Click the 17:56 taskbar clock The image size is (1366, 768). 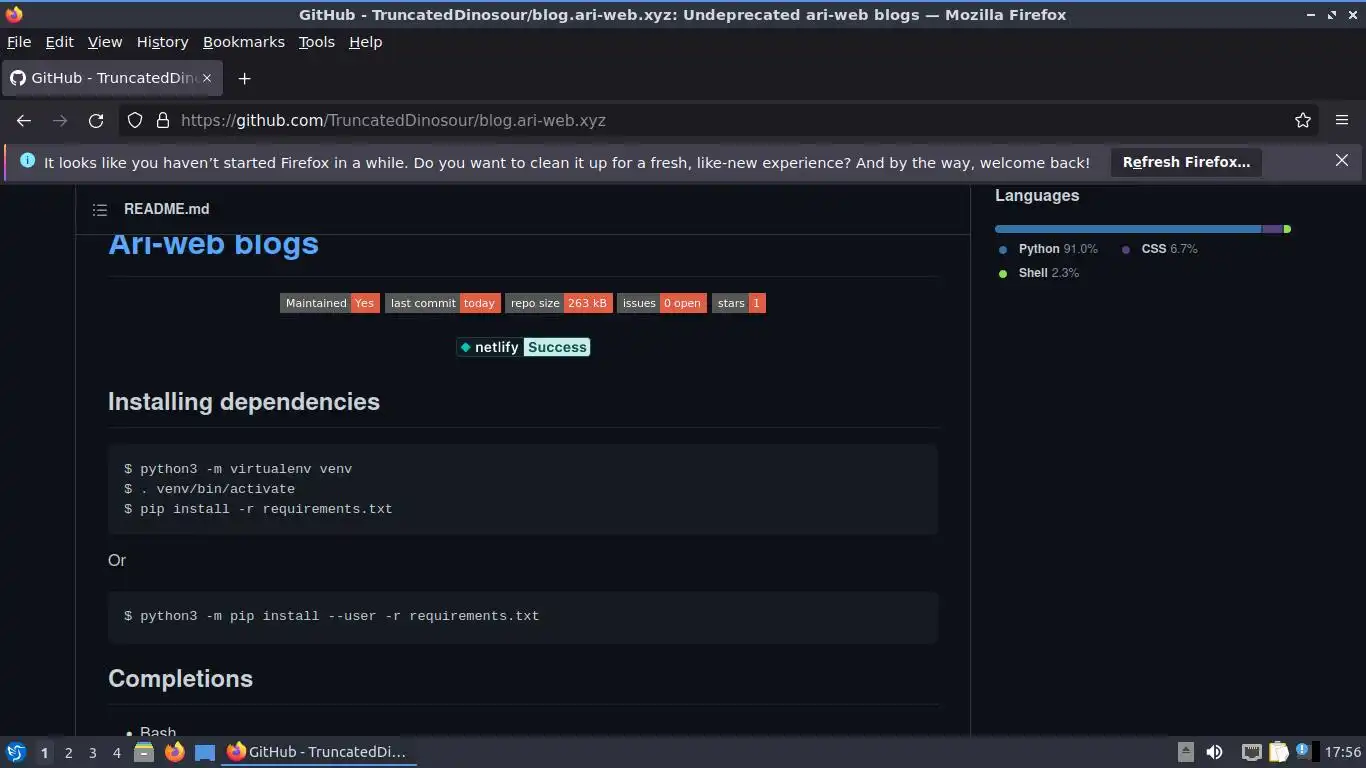coord(1343,752)
